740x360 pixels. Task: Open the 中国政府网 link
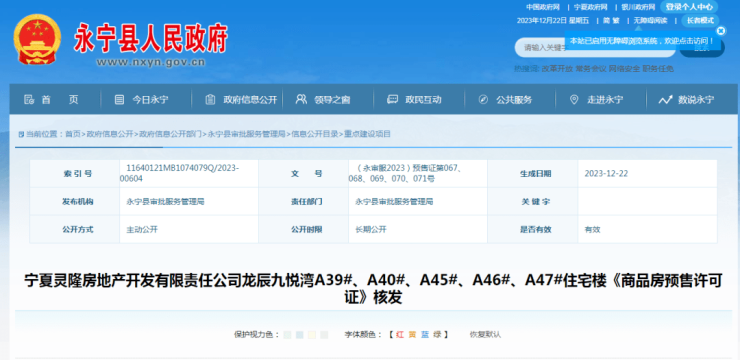coord(543,7)
